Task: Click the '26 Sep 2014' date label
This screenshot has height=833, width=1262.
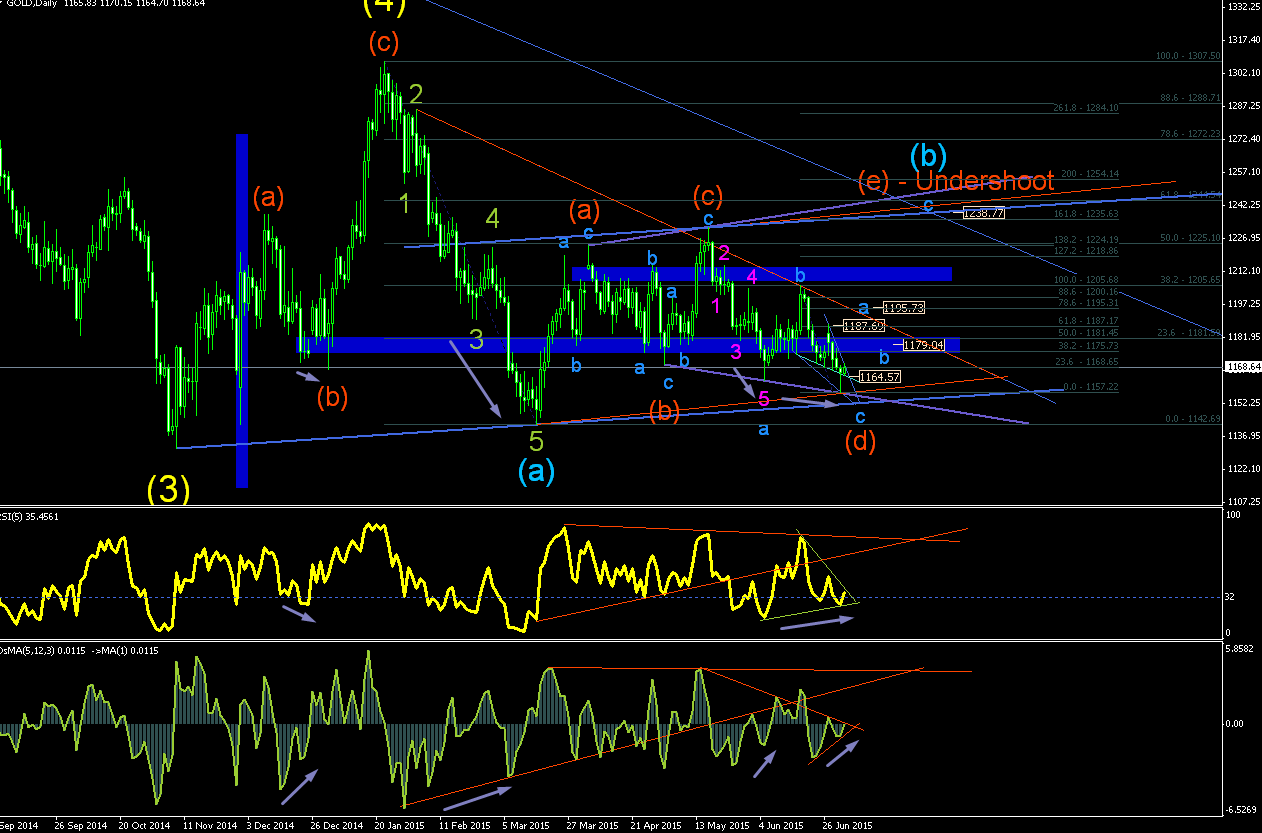Action: pos(81,826)
